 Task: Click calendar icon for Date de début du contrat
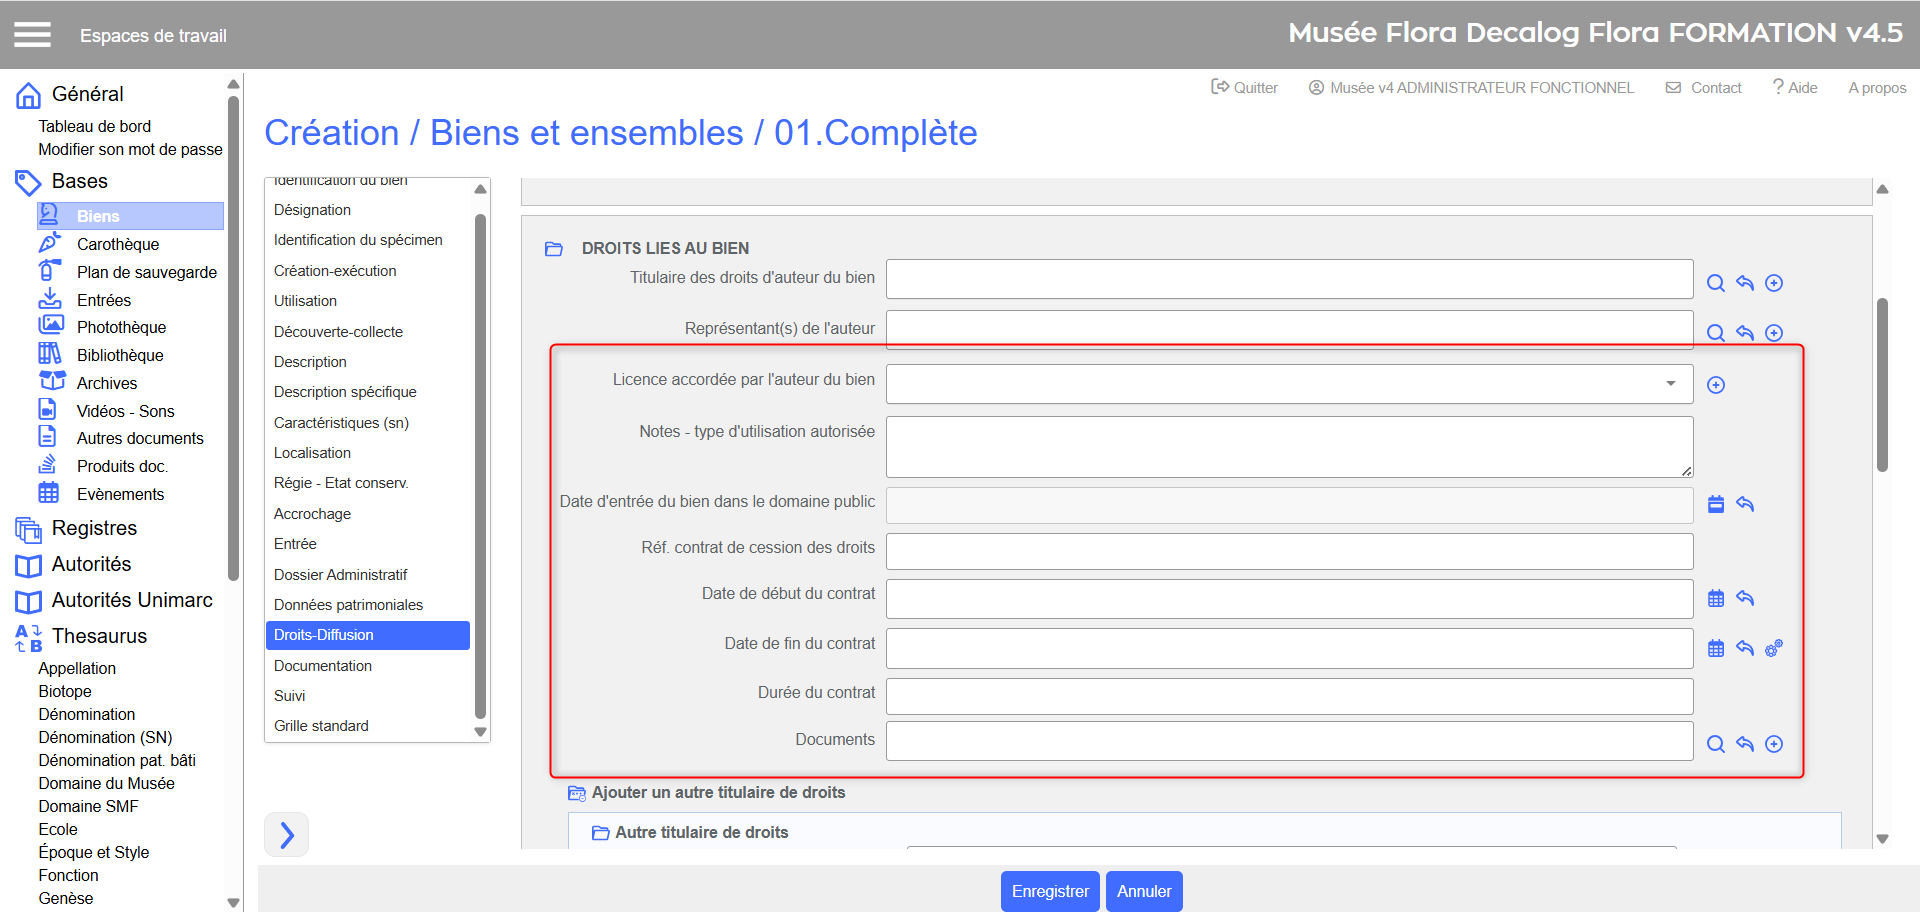click(x=1715, y=598)
